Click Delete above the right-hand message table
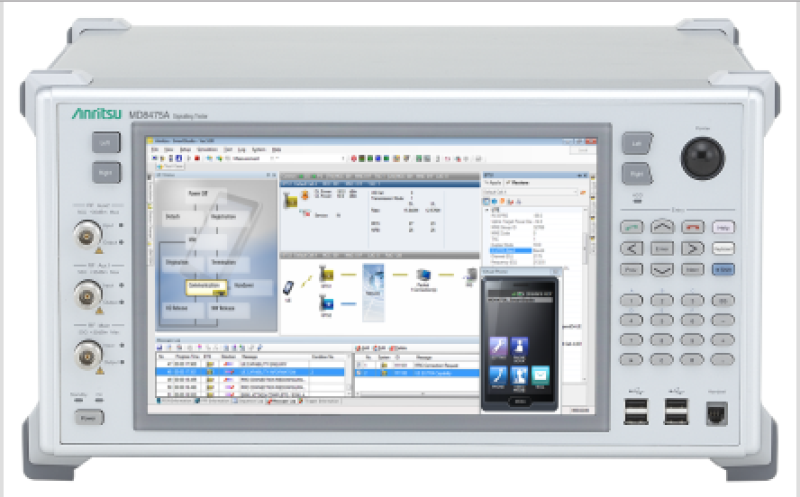 [x=398, y=348]
